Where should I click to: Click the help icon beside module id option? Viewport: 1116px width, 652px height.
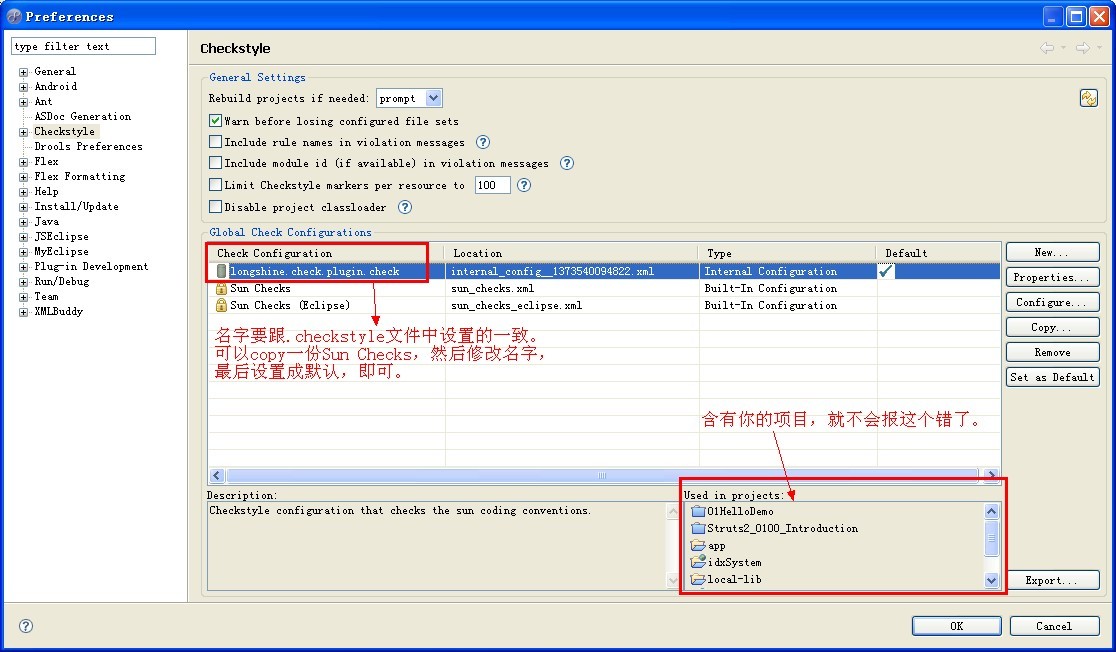567,163
